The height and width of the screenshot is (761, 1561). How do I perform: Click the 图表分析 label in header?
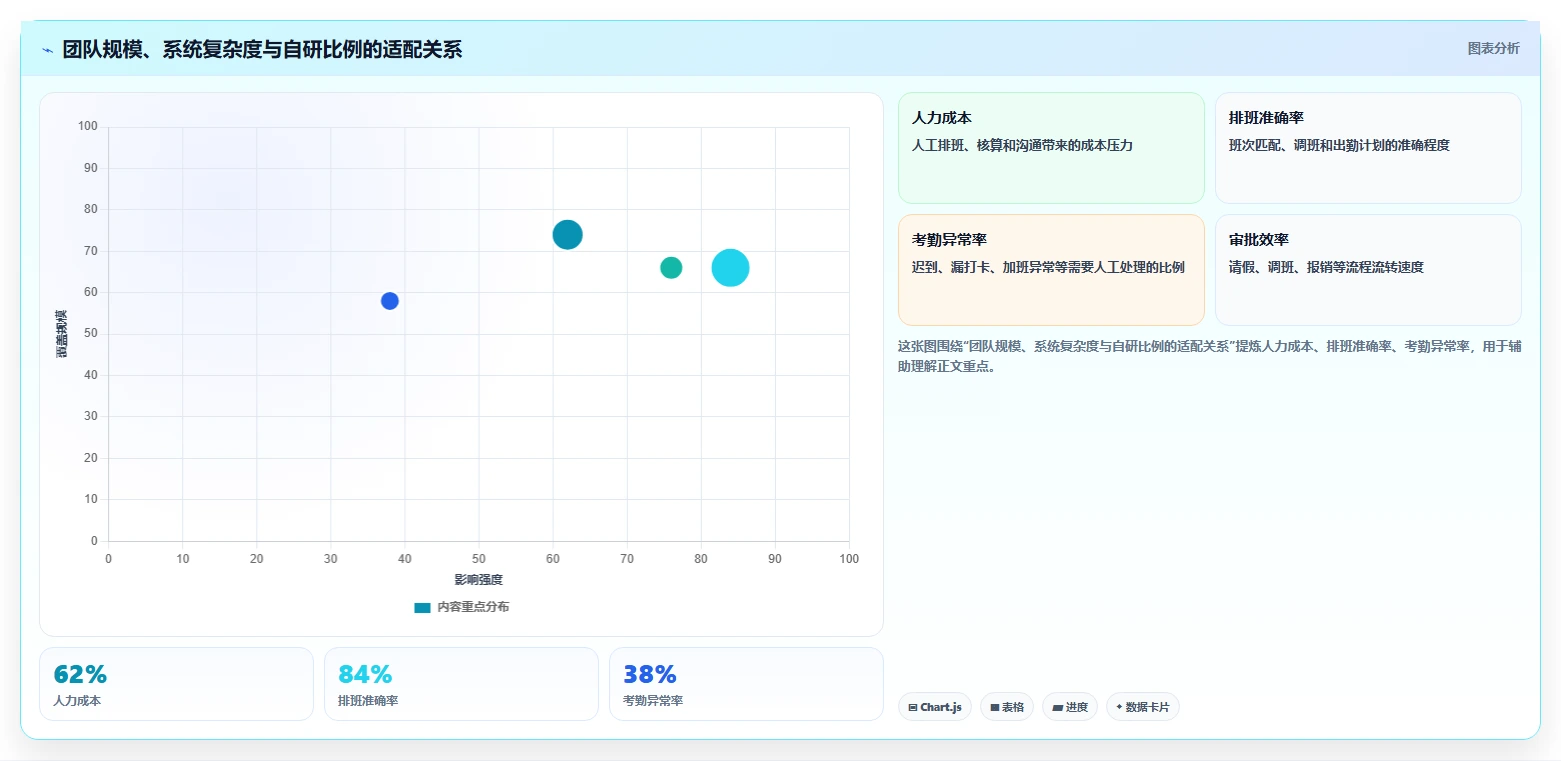(x=1493, y=49)
